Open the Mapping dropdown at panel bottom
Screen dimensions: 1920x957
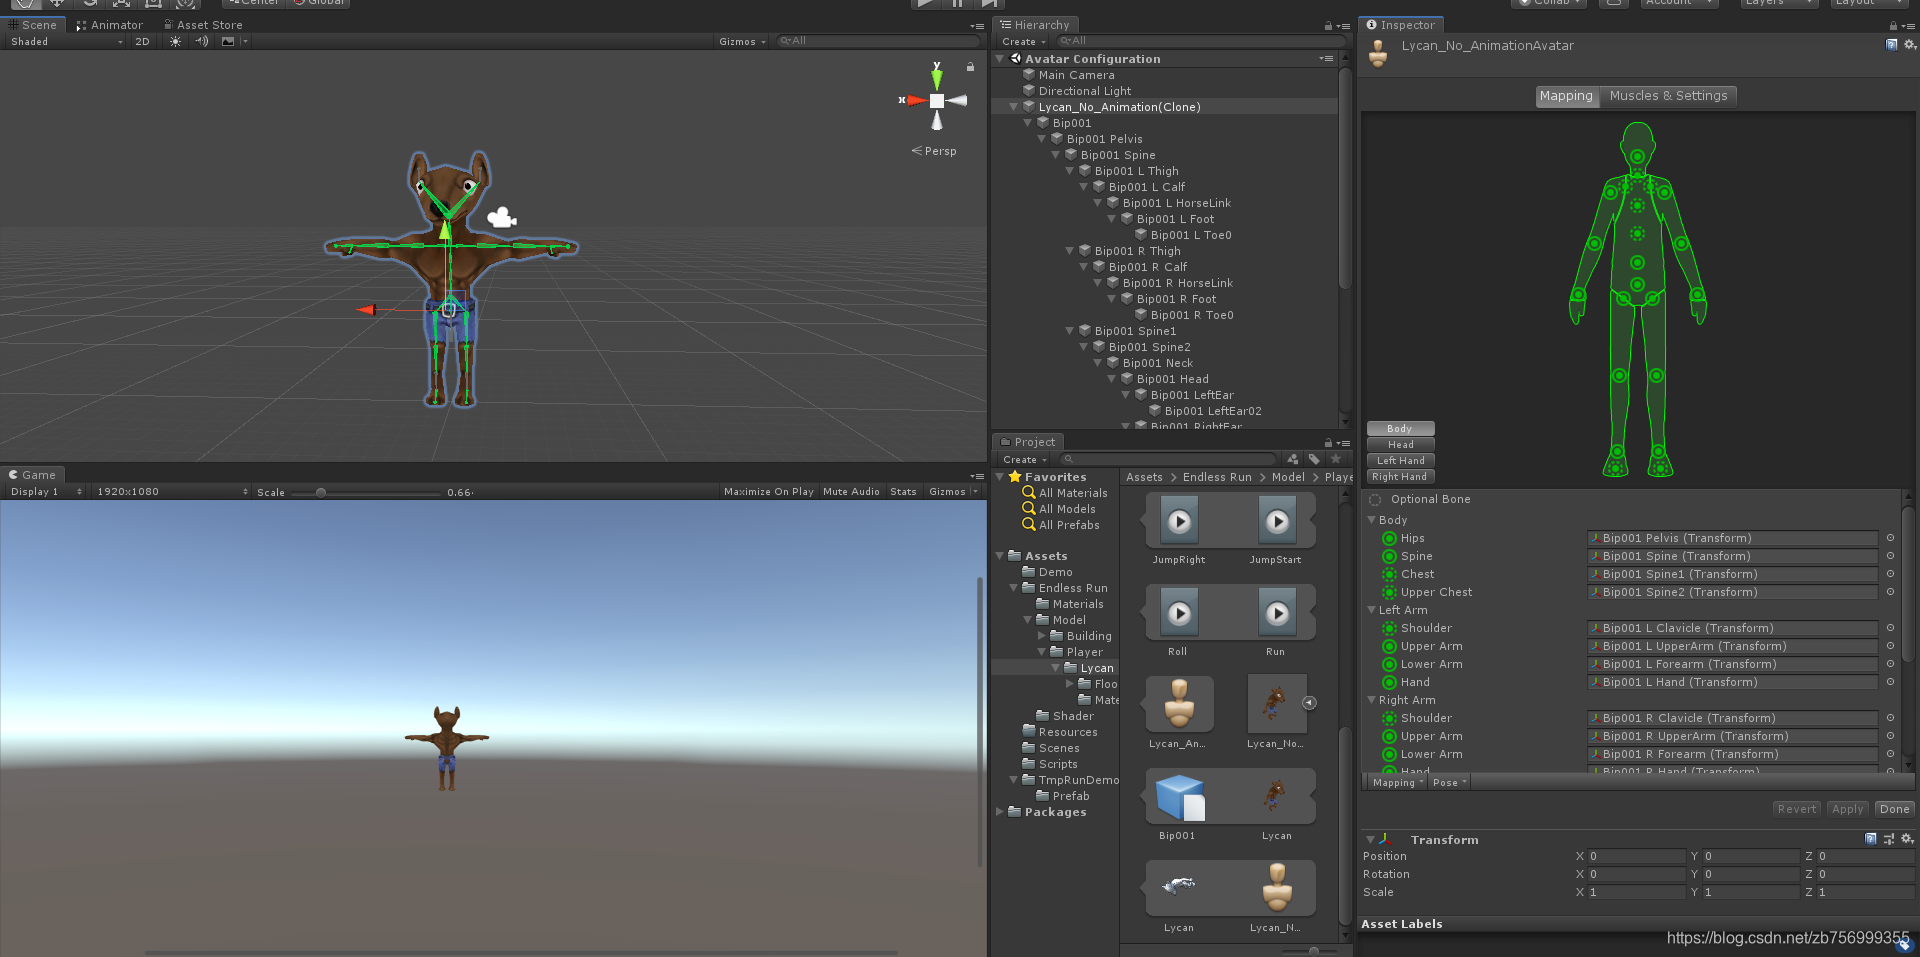(x=1398, y=783)
